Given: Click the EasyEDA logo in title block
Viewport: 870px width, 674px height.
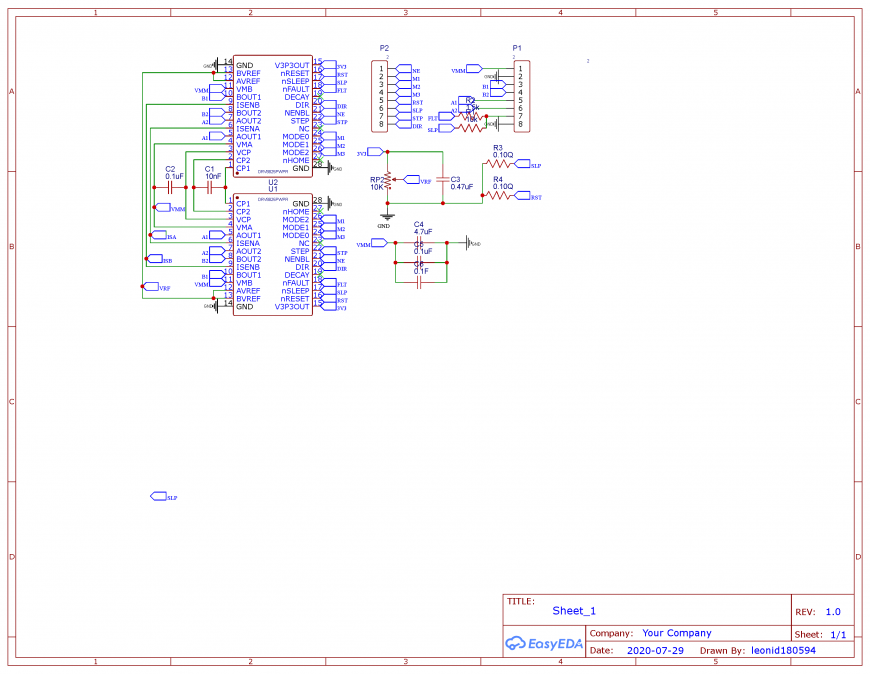Looking at the screenshot, I should tap(544, 643).
